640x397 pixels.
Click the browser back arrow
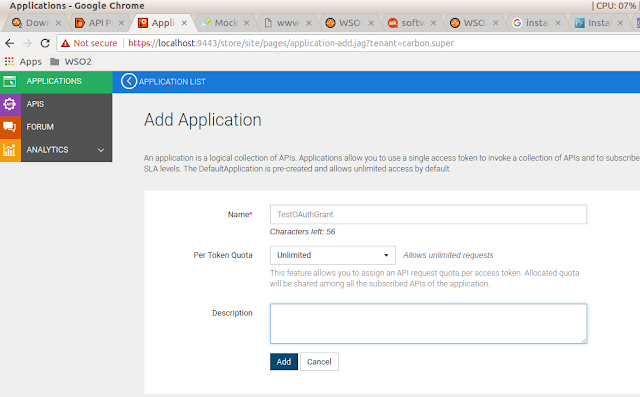tap(10, 43)
